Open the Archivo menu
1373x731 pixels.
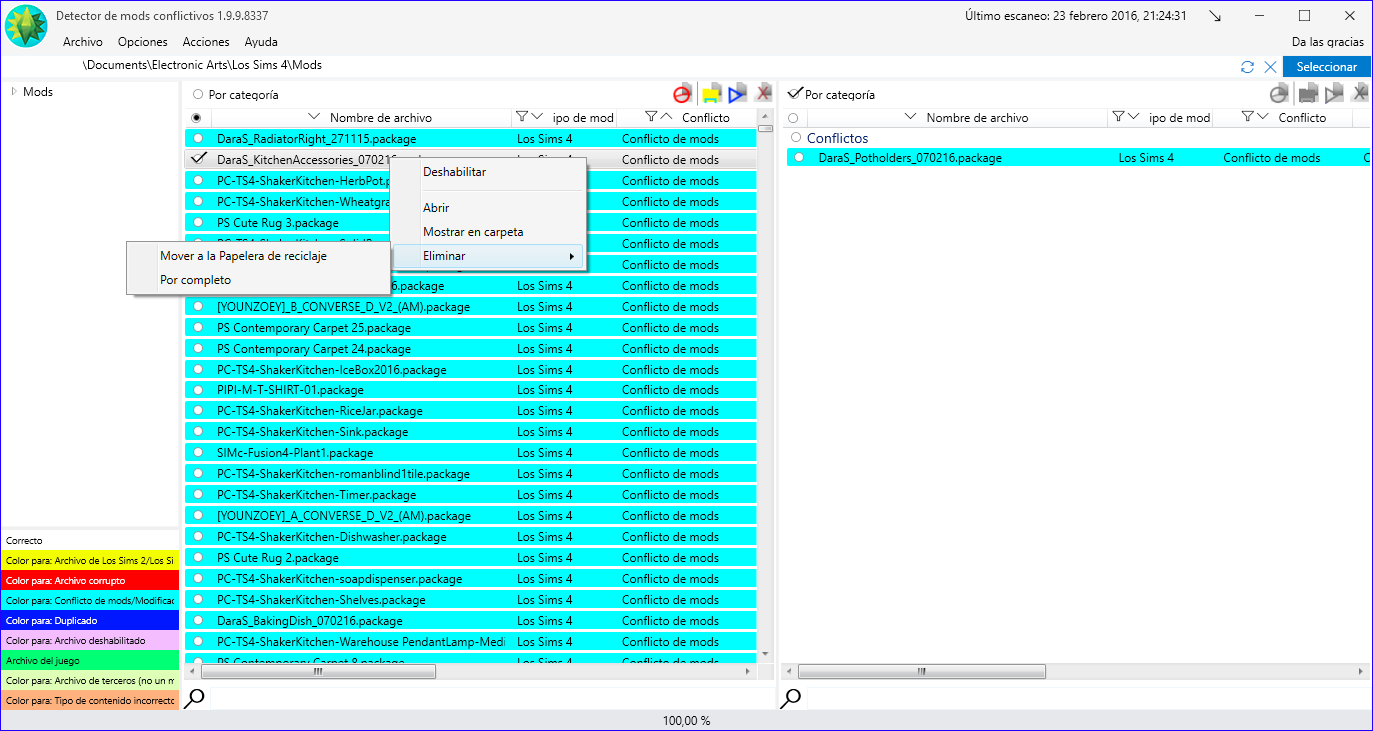tap(83, 42)
